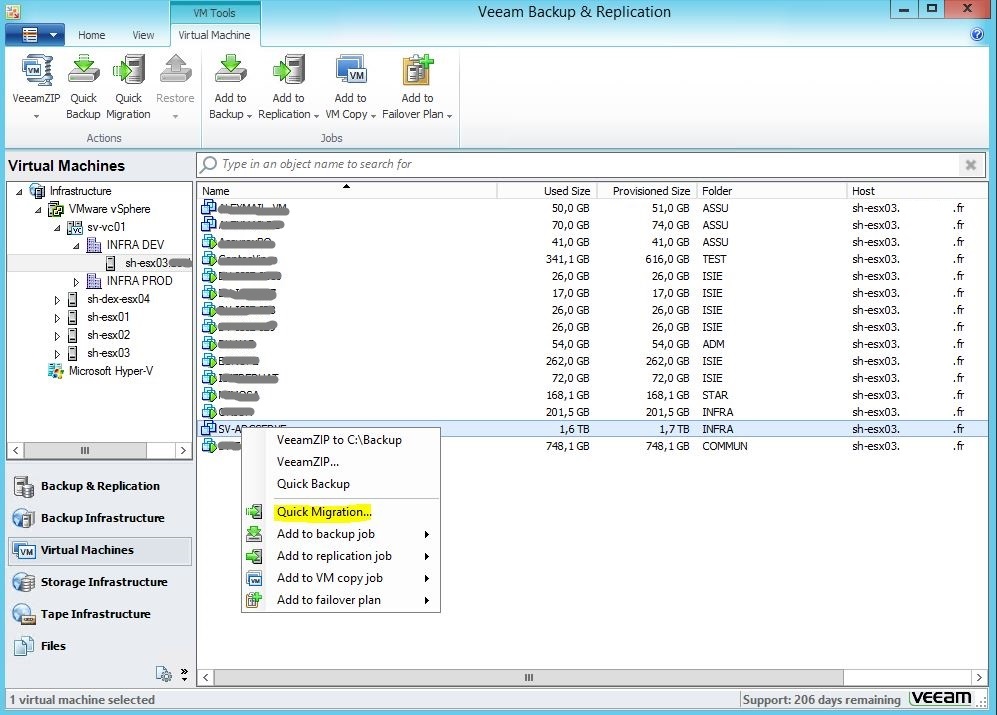Image resolution: width=997 pixels, height=715 pixels.
Task: Open the Backup & Replication navigation pane
Action: pyautogui.click(x=100, y=486)
